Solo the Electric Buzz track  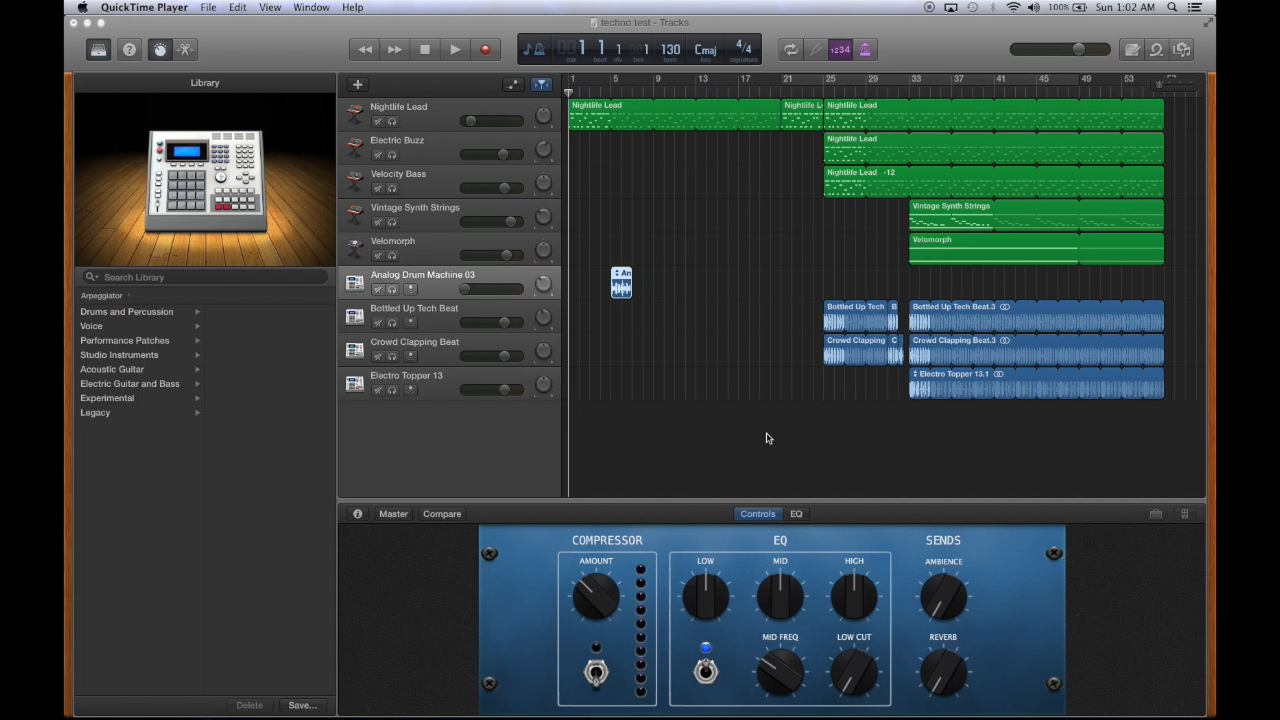[x=392, y=155]
